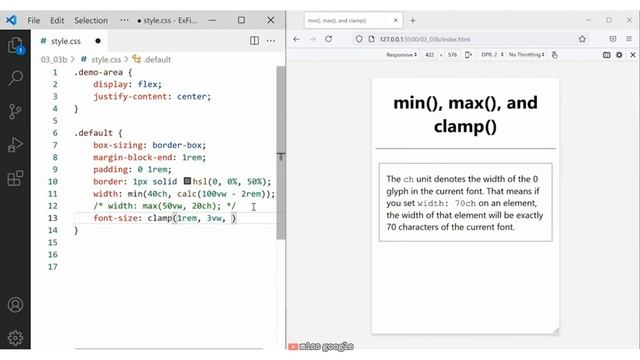Open the Edit menu

[57, 20]
